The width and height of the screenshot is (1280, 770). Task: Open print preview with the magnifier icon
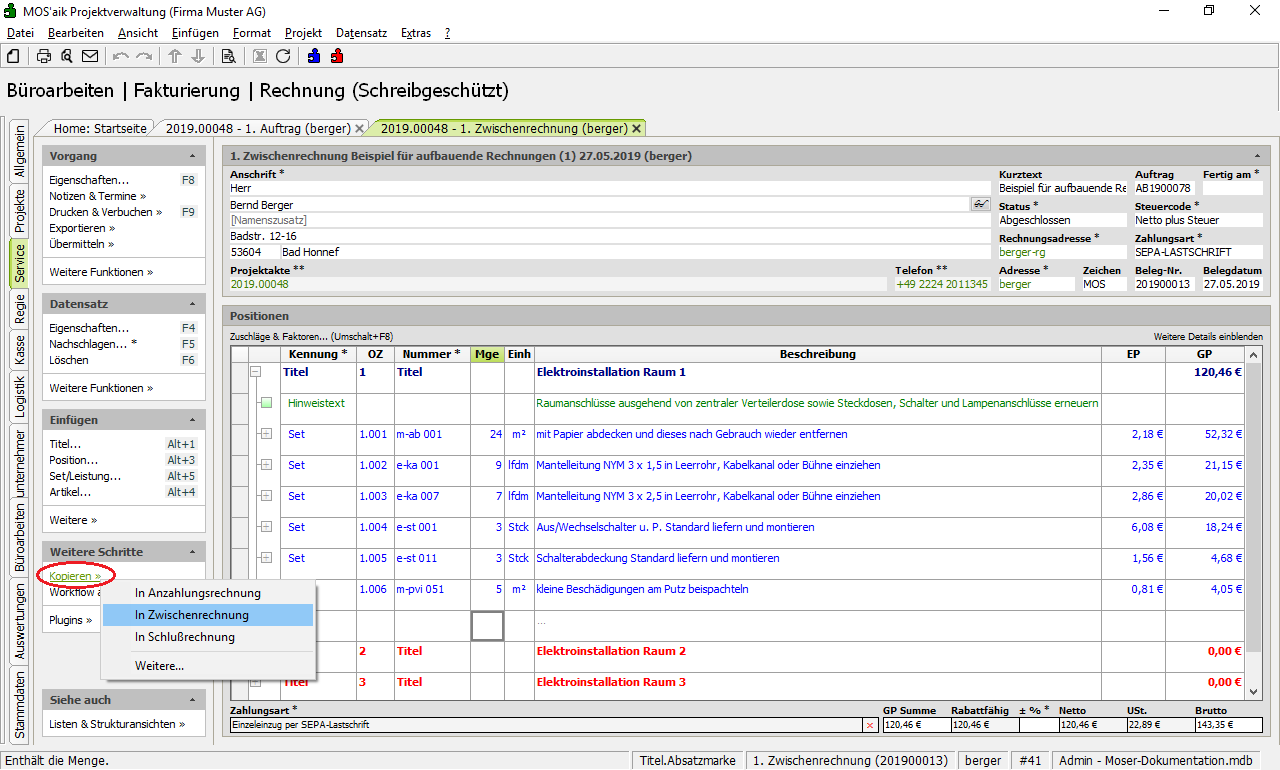[x=67, y=56]
